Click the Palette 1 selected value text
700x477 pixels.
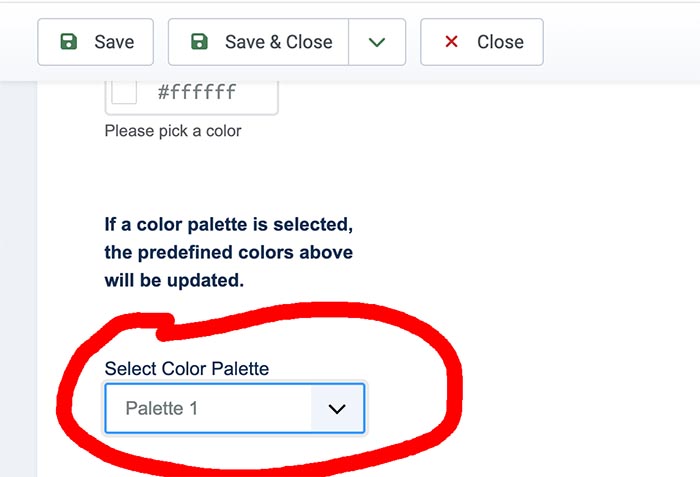(161, 408)
